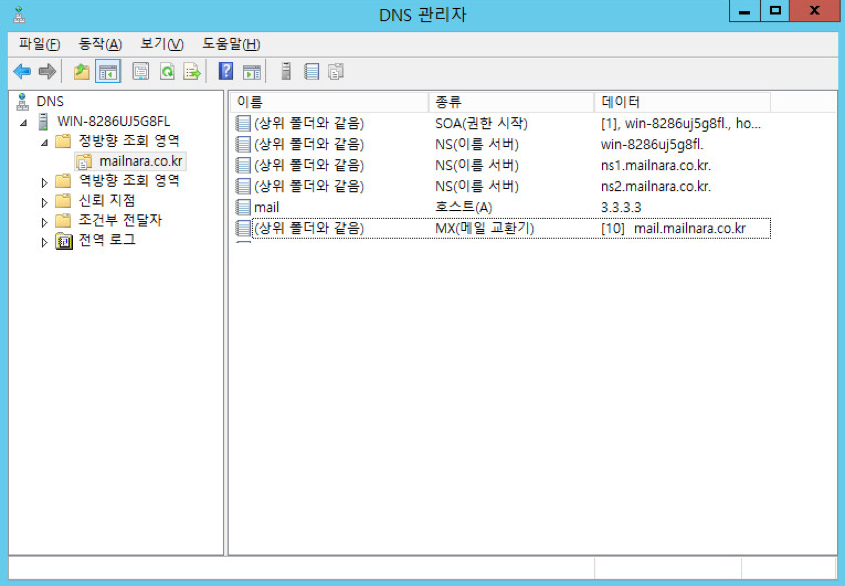Sort by the 종류 column header
The height and width of the screenshot is (586, 845).
(511, 102)
